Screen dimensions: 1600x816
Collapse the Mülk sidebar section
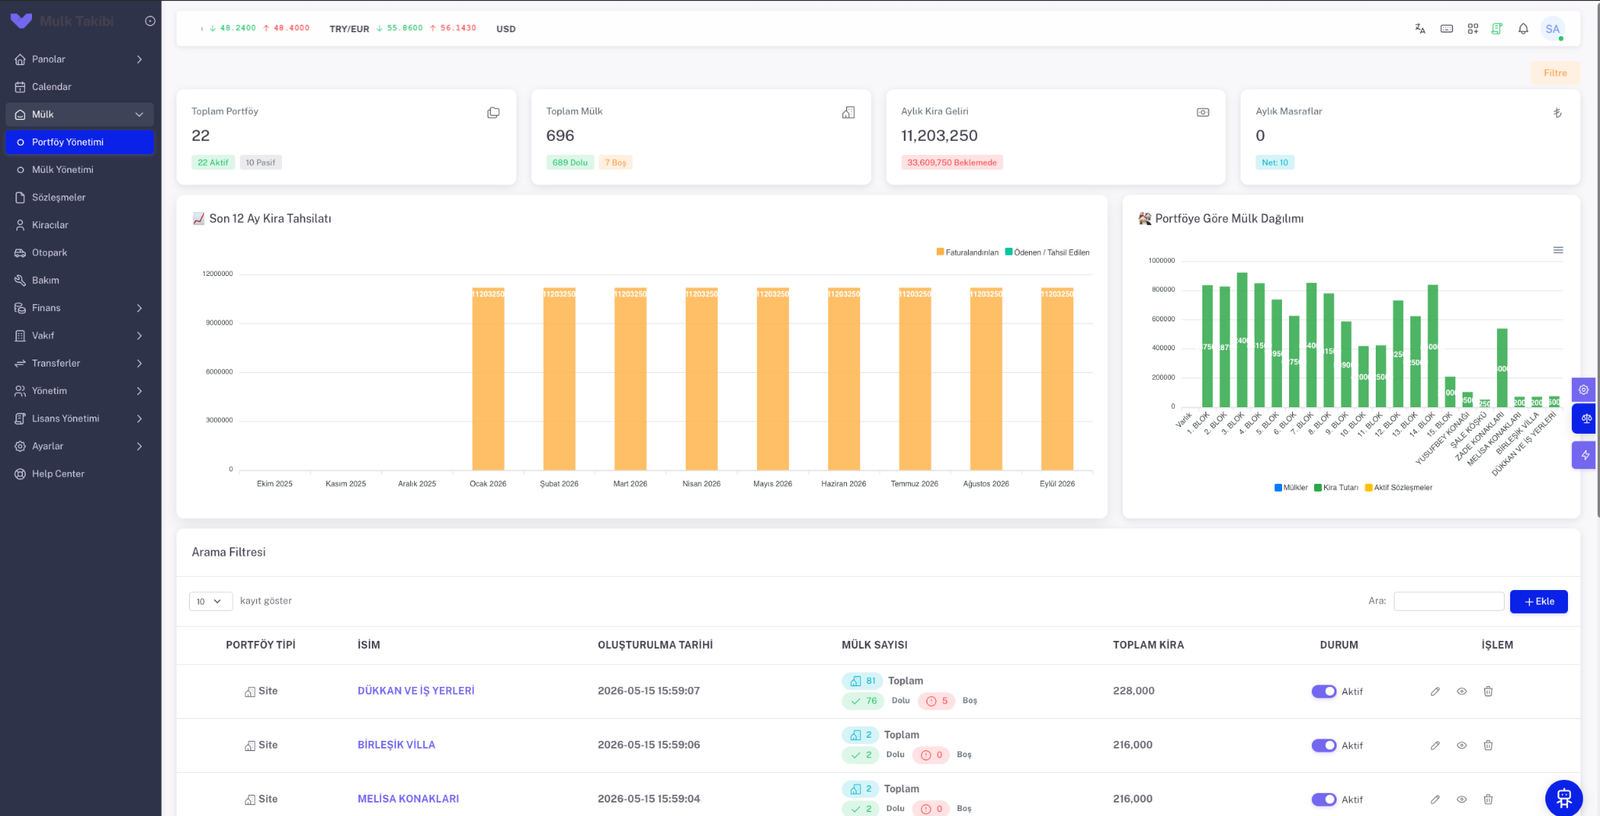pyautogui.click(x=80, y=114)
